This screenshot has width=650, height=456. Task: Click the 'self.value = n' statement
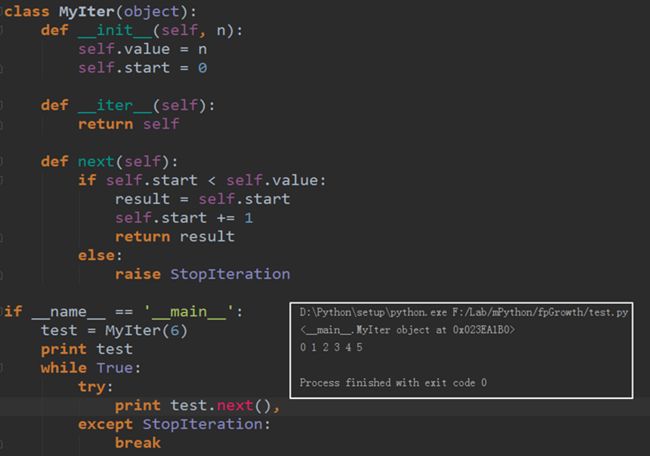tap(143, 49)
